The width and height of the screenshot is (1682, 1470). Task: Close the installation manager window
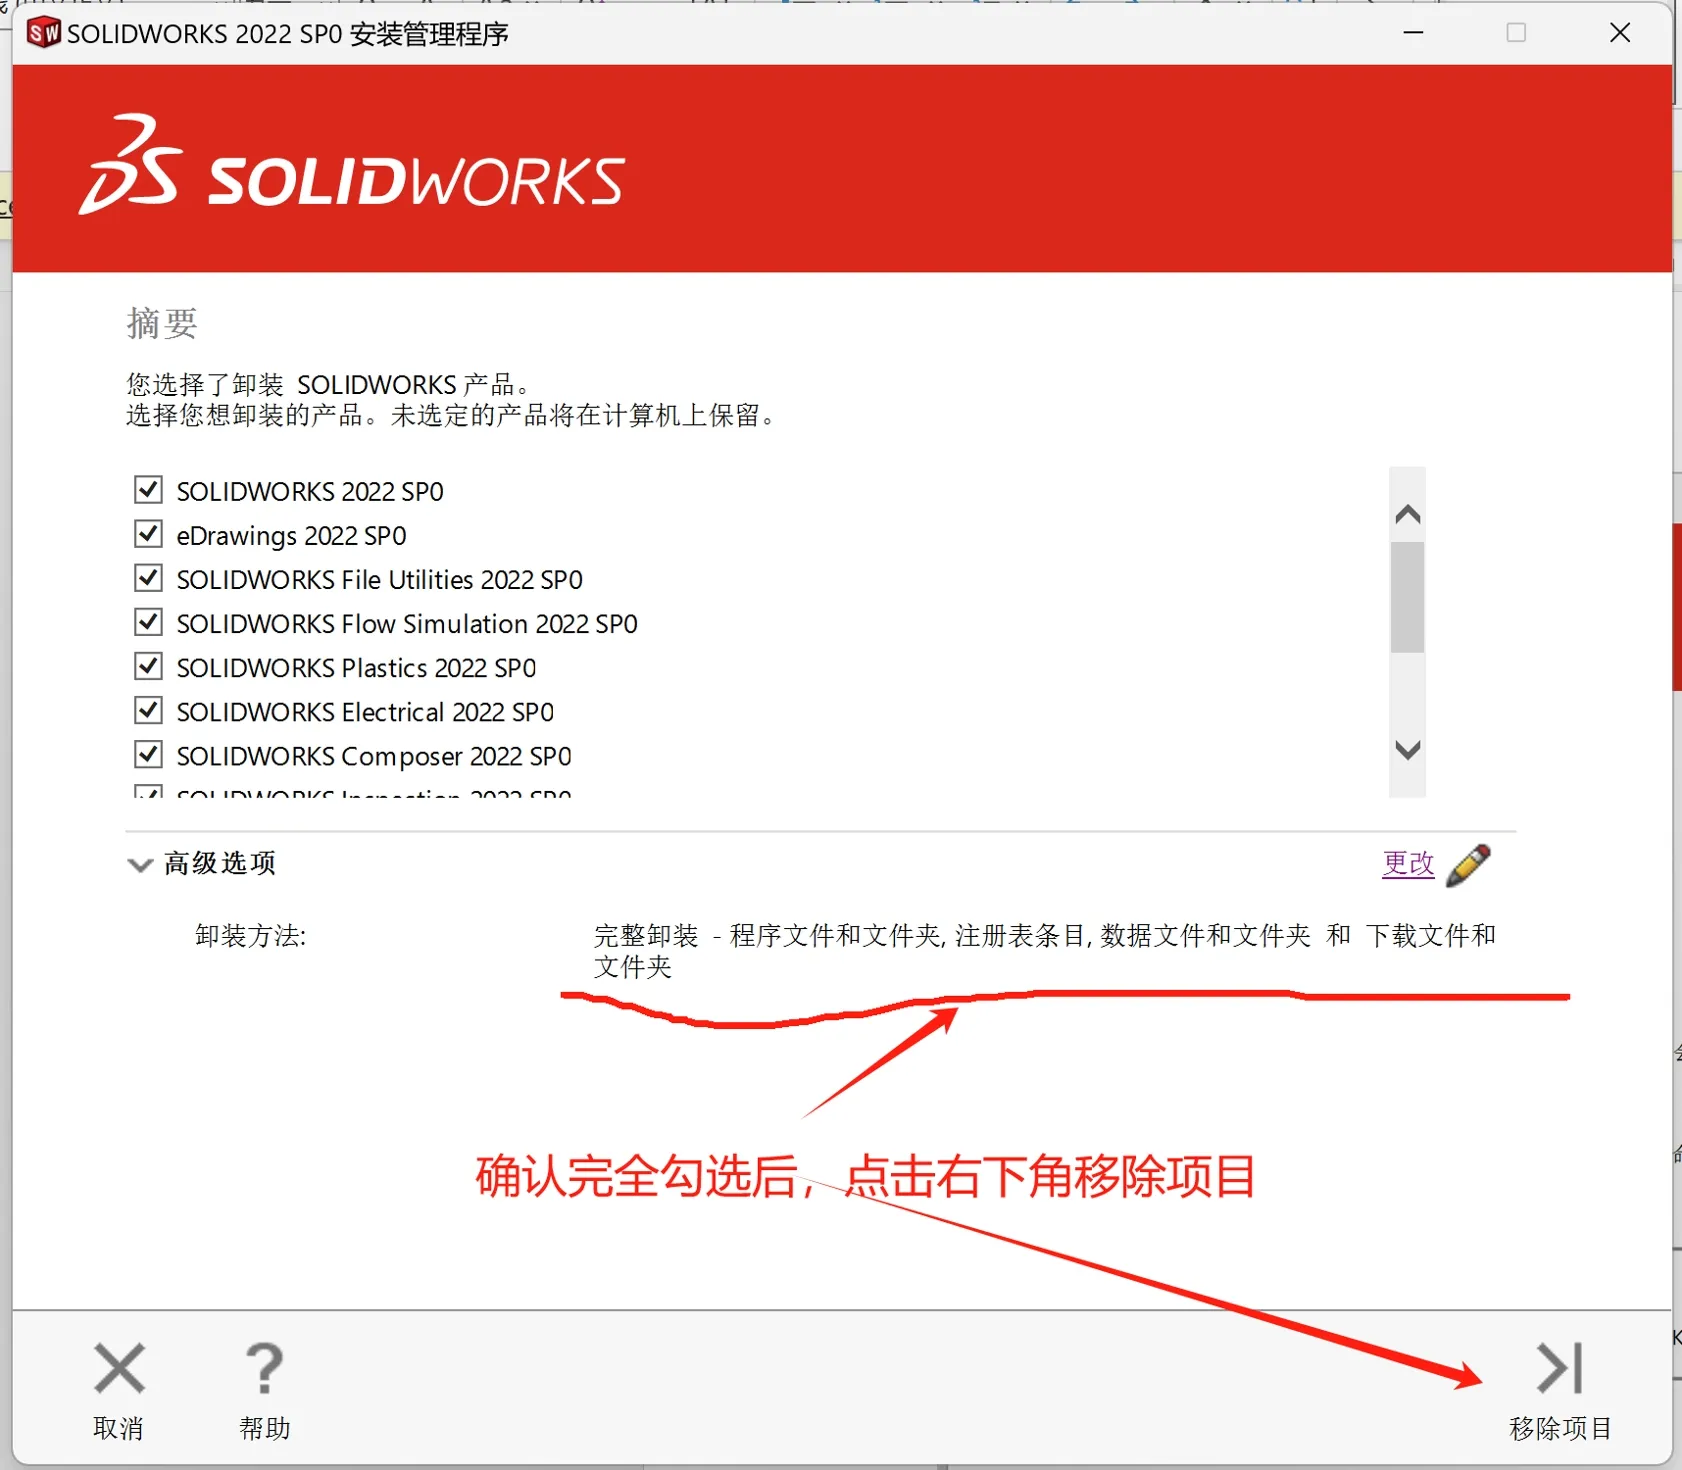tap(1620, 33)
